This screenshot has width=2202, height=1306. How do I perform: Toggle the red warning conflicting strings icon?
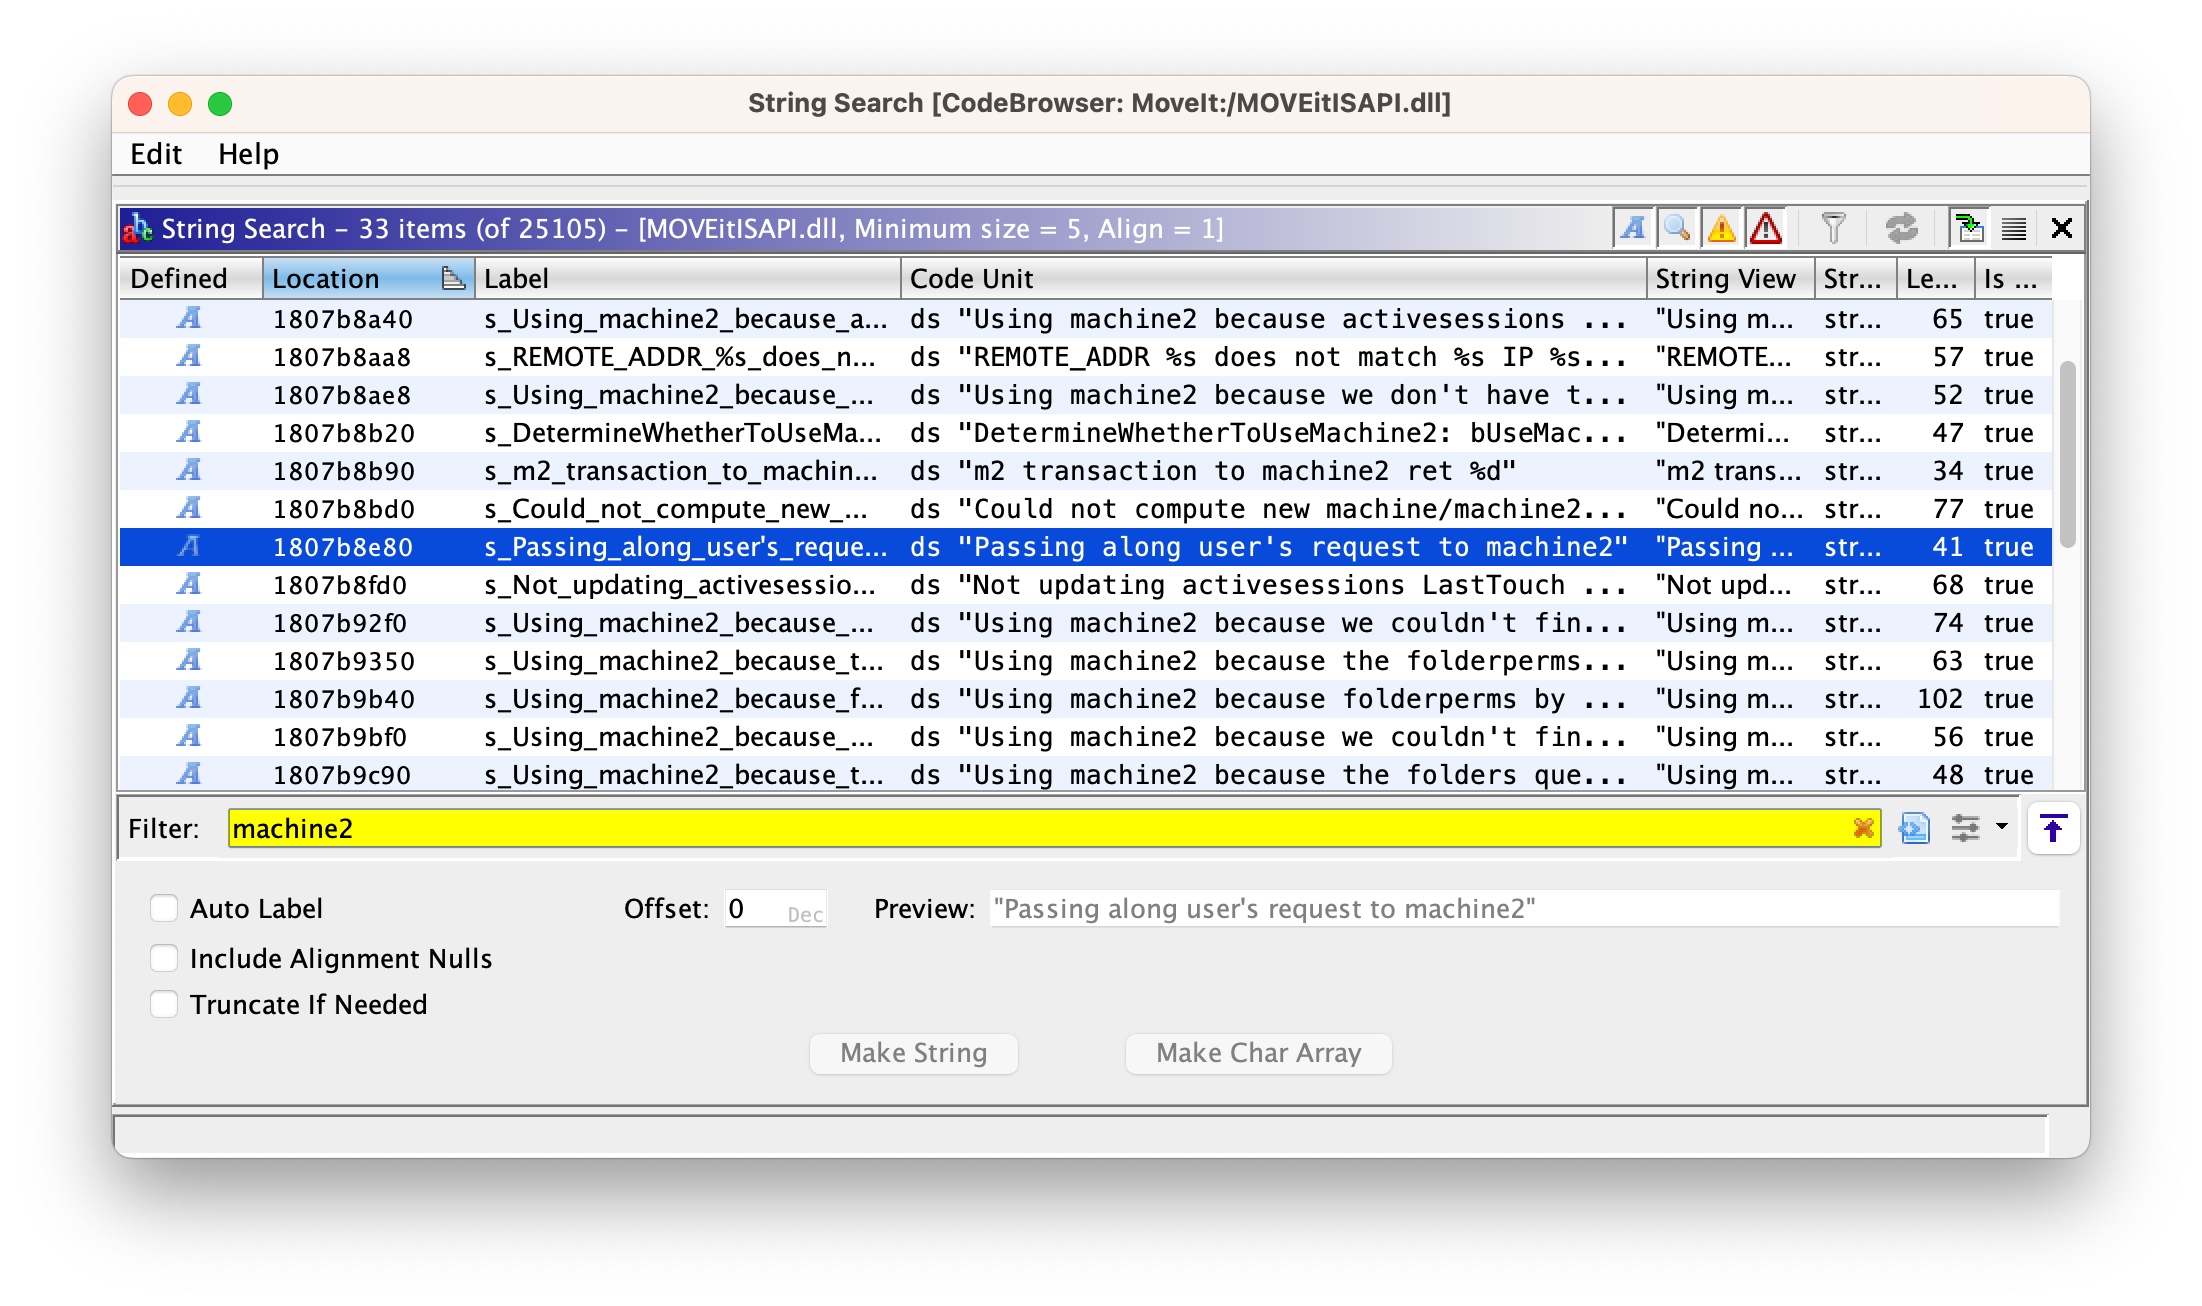click(x=1766, y=228)
